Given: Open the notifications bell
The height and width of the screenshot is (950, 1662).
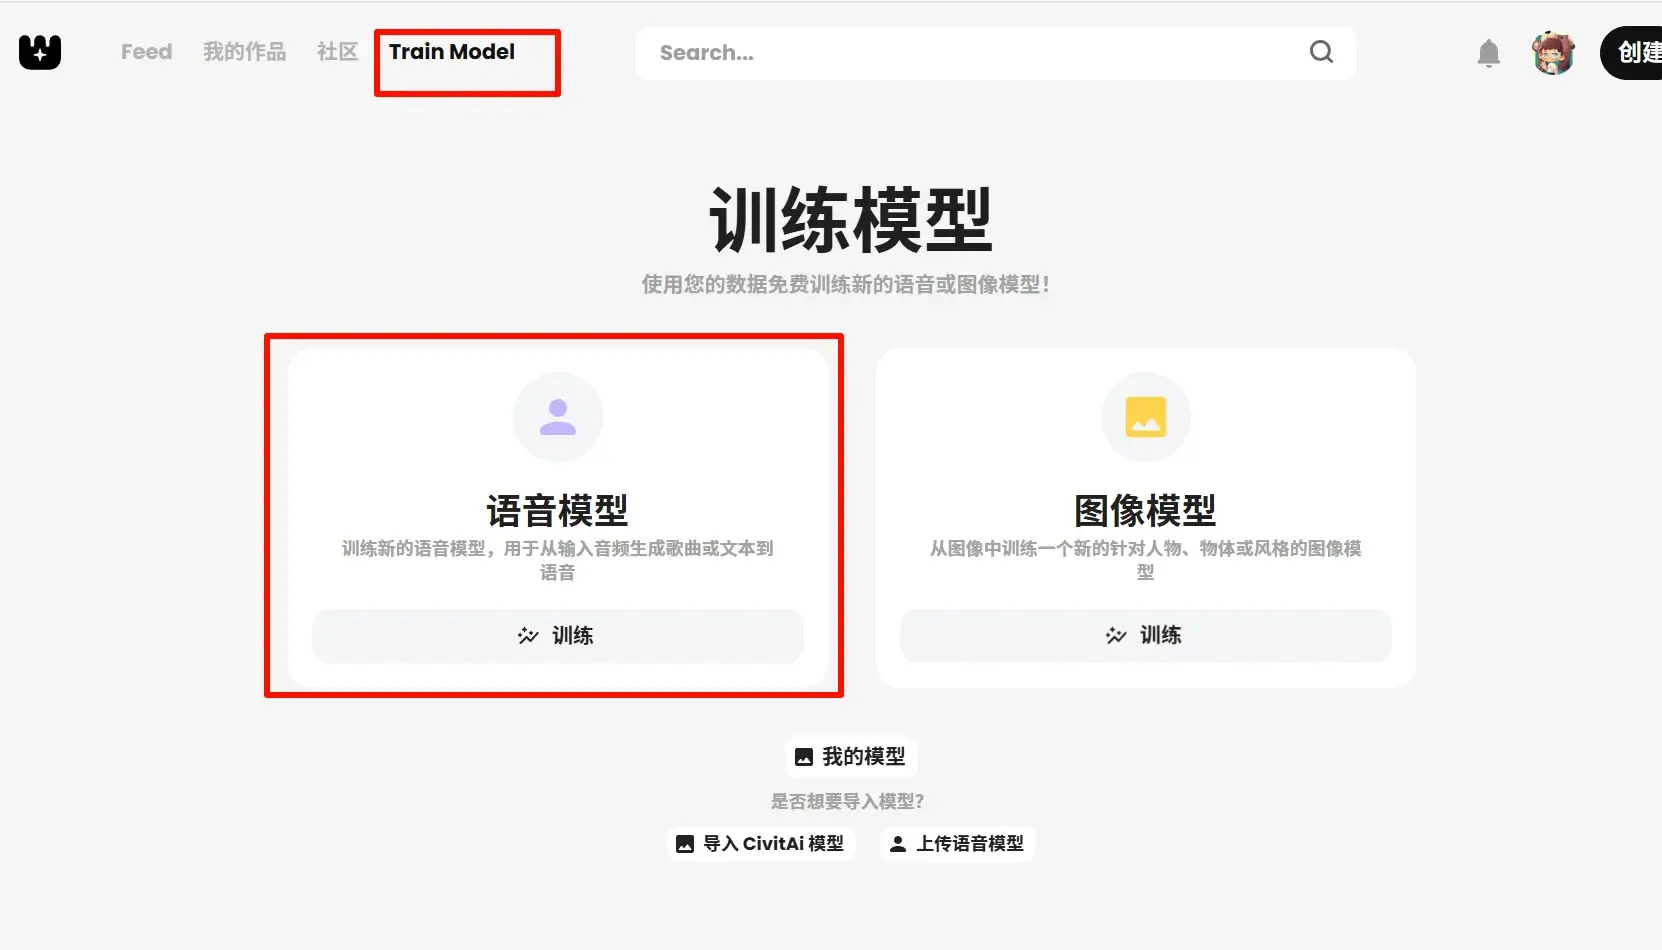Looking at the screenshot, I should [x=1488, y=53].
